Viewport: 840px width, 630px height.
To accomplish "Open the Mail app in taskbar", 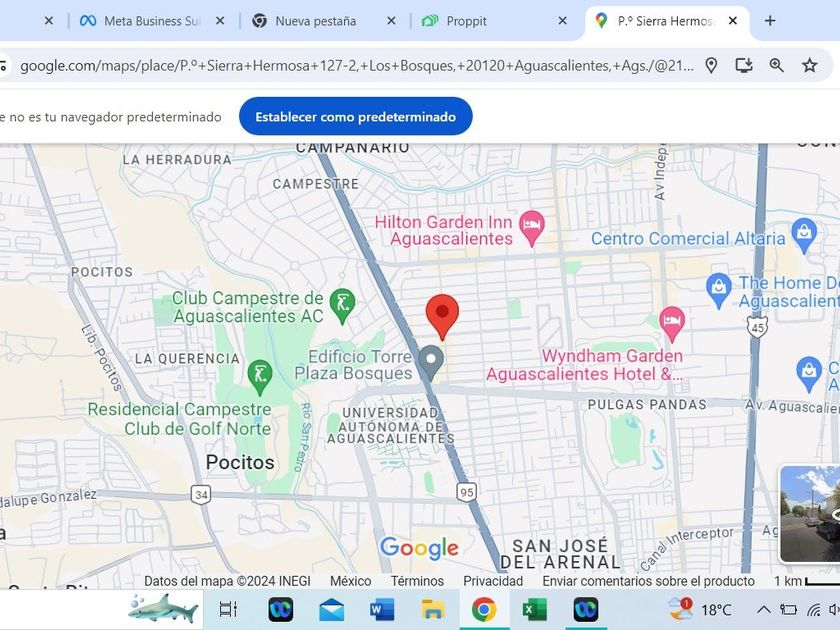I will 331,610.
